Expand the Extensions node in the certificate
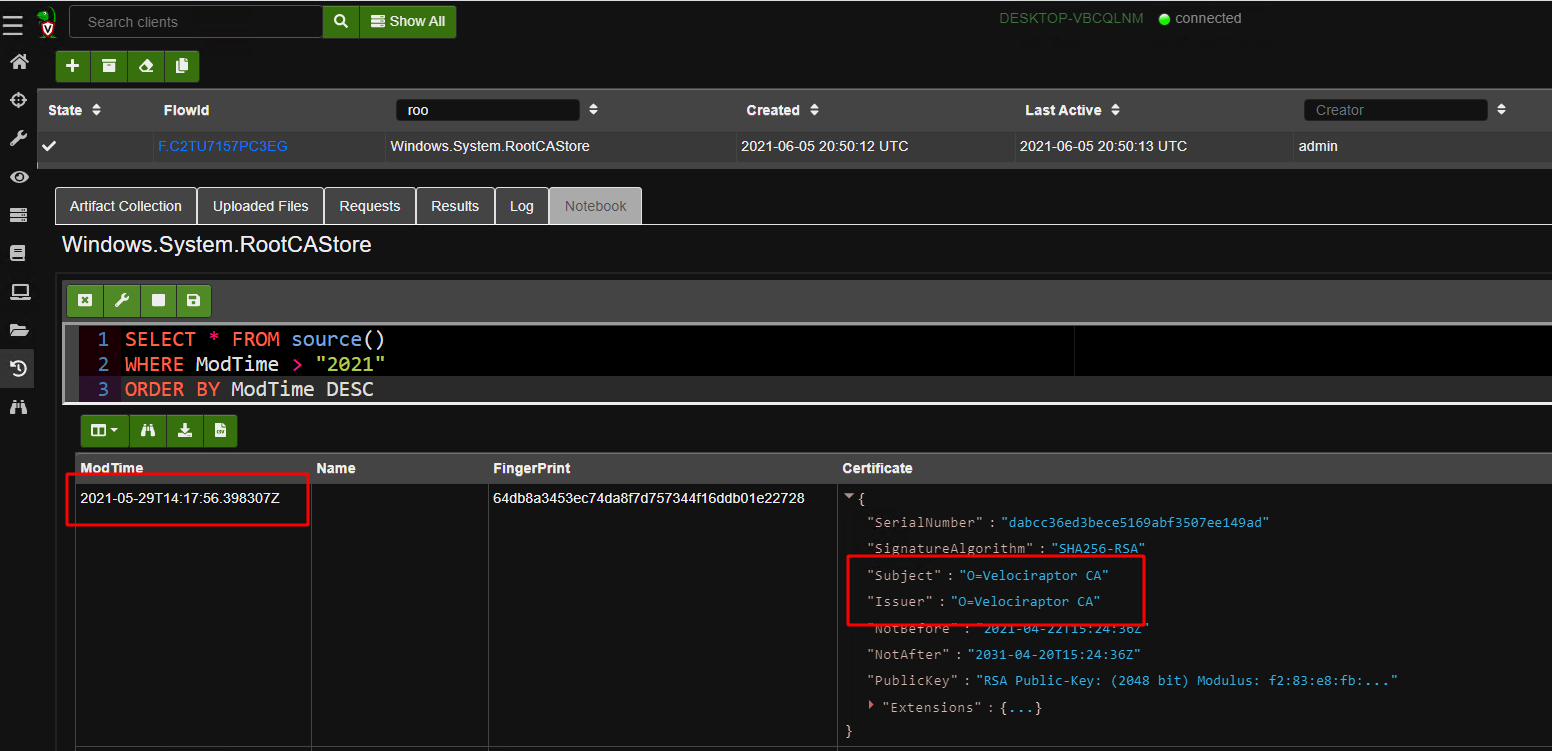 [x=871, y=706]
